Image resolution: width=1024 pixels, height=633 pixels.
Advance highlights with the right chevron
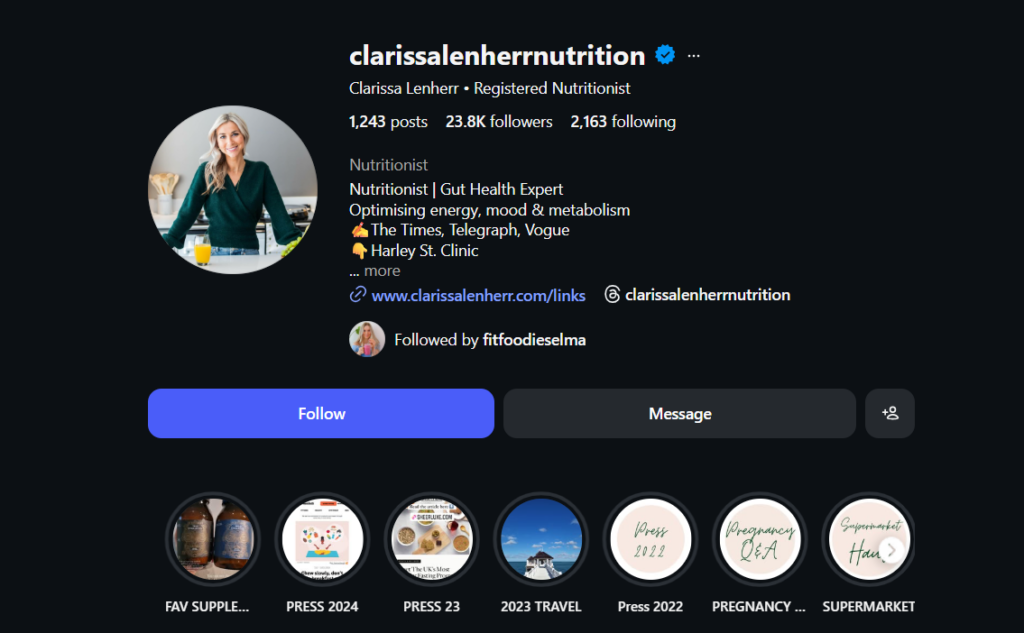[891, 550]
